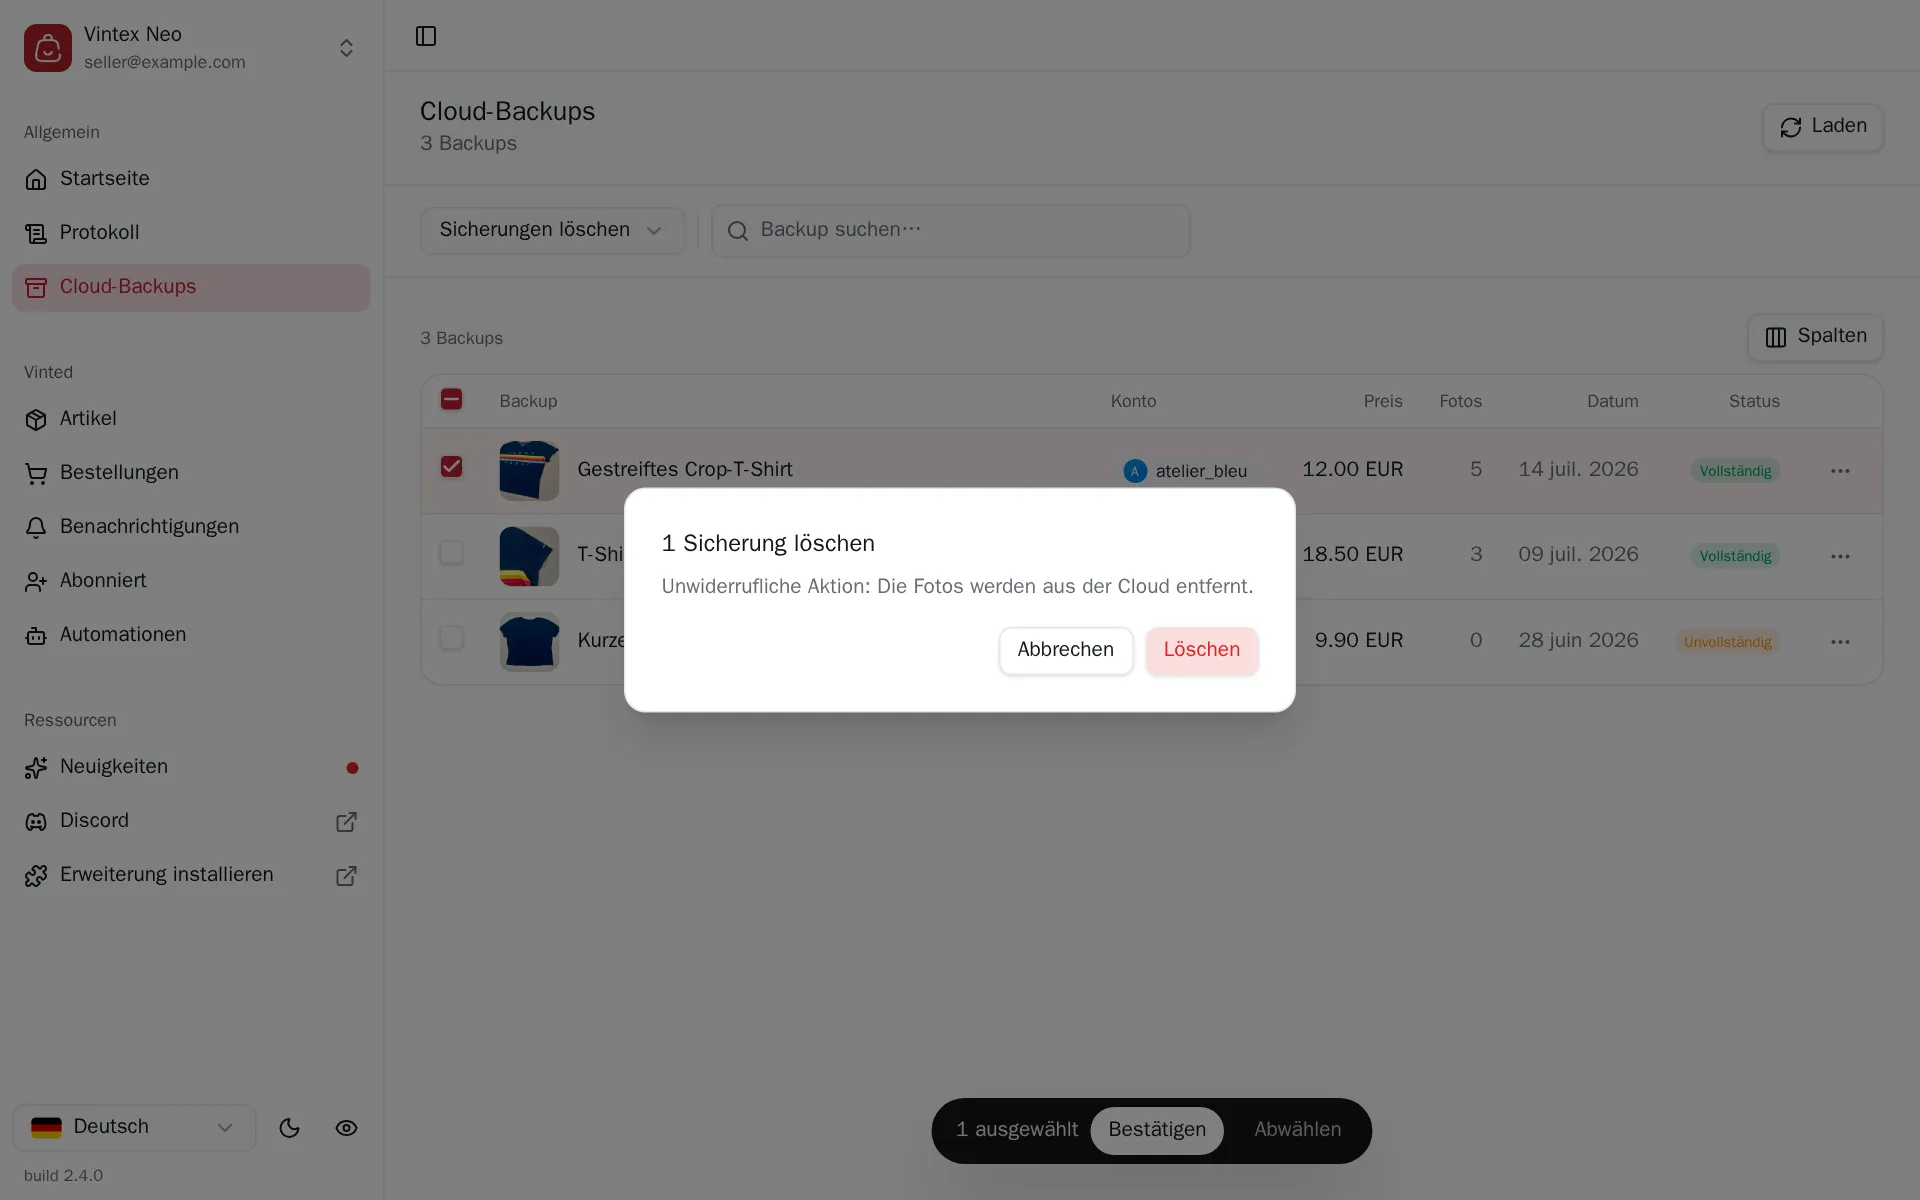The width and height of the screenshot is (1920, 1200).
Task: Sort by the Preis column header
Action: point(1383,401)
